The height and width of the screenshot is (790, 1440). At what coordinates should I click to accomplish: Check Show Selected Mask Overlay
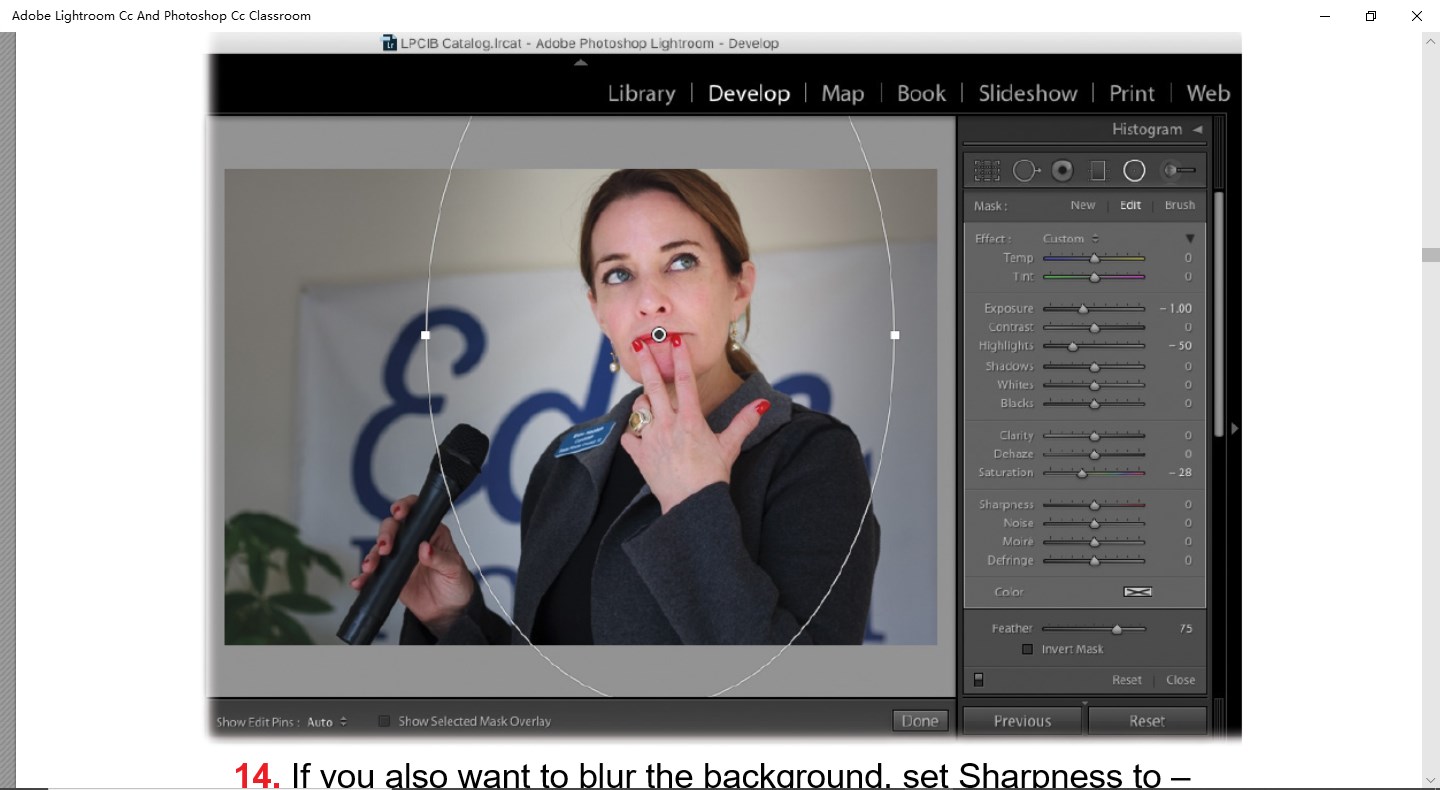pos(384,721)
